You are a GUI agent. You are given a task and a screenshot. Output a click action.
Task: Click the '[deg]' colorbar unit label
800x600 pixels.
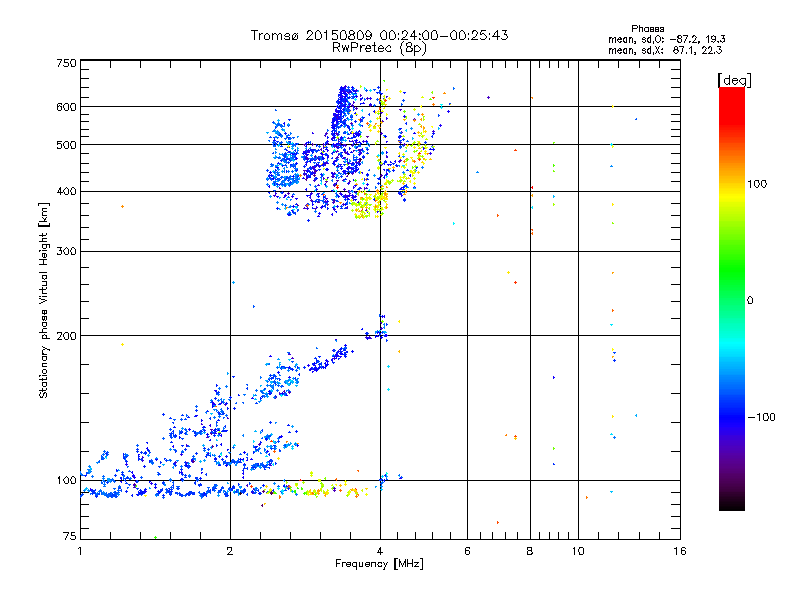click(x=734, y=81)
